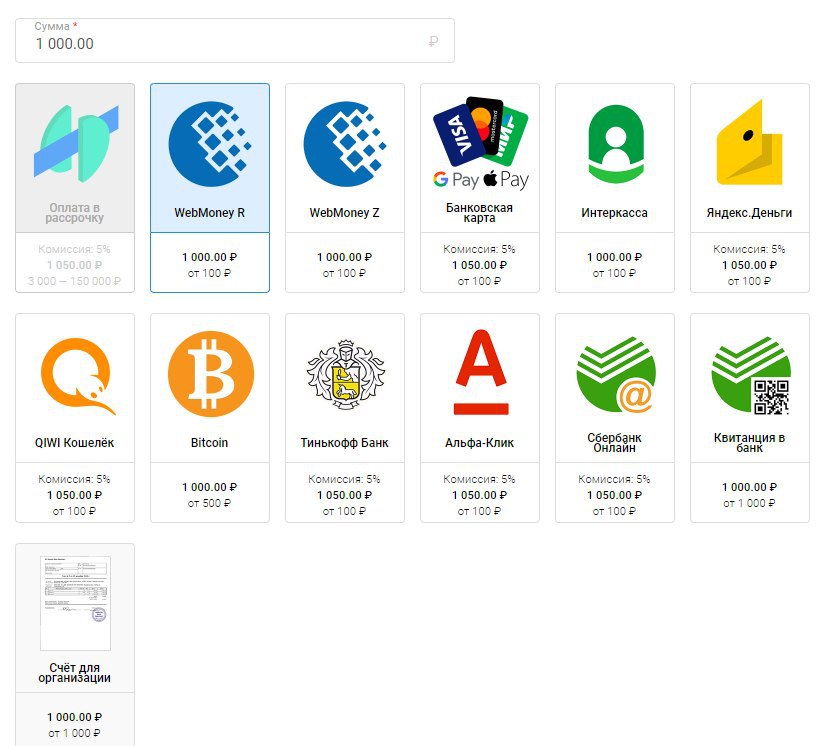Focus the Сумма amount input field
The width and height of the screenshot is (825, 746).
coord(235,41)
